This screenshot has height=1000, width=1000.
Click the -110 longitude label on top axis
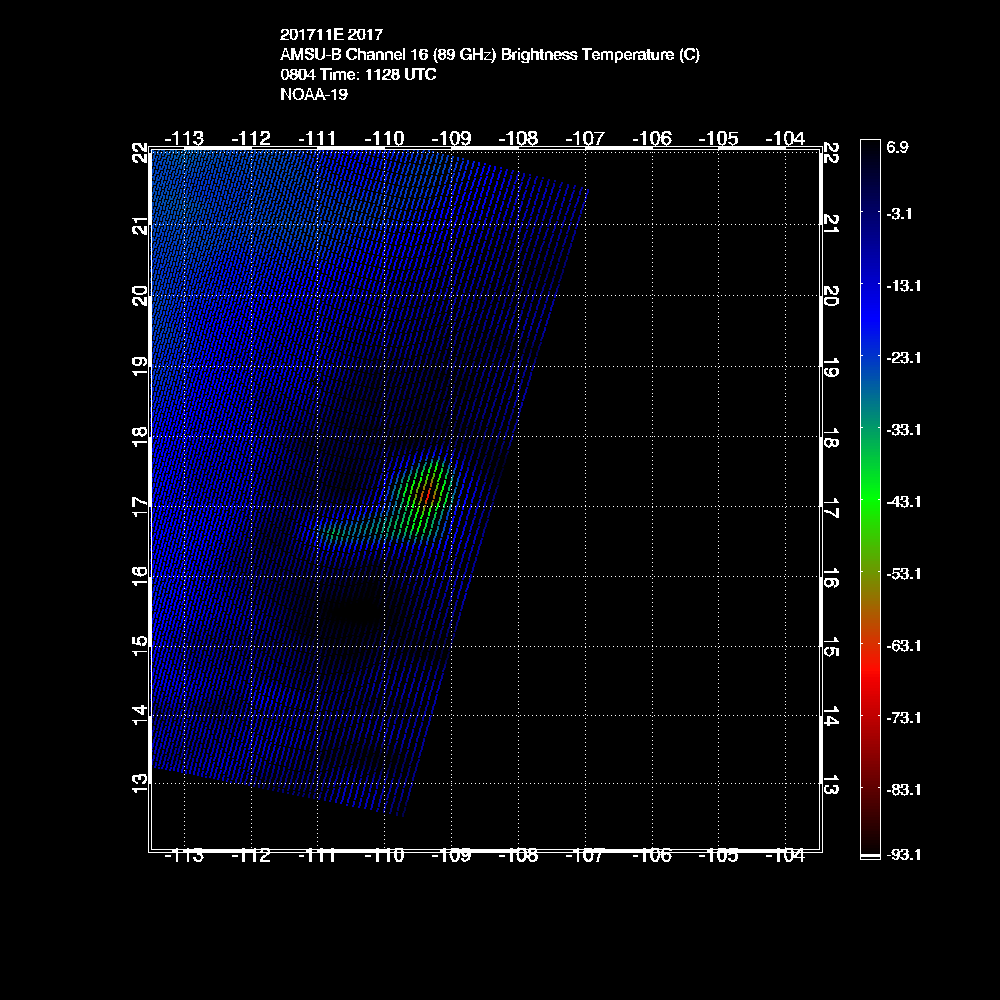(384, 137)
